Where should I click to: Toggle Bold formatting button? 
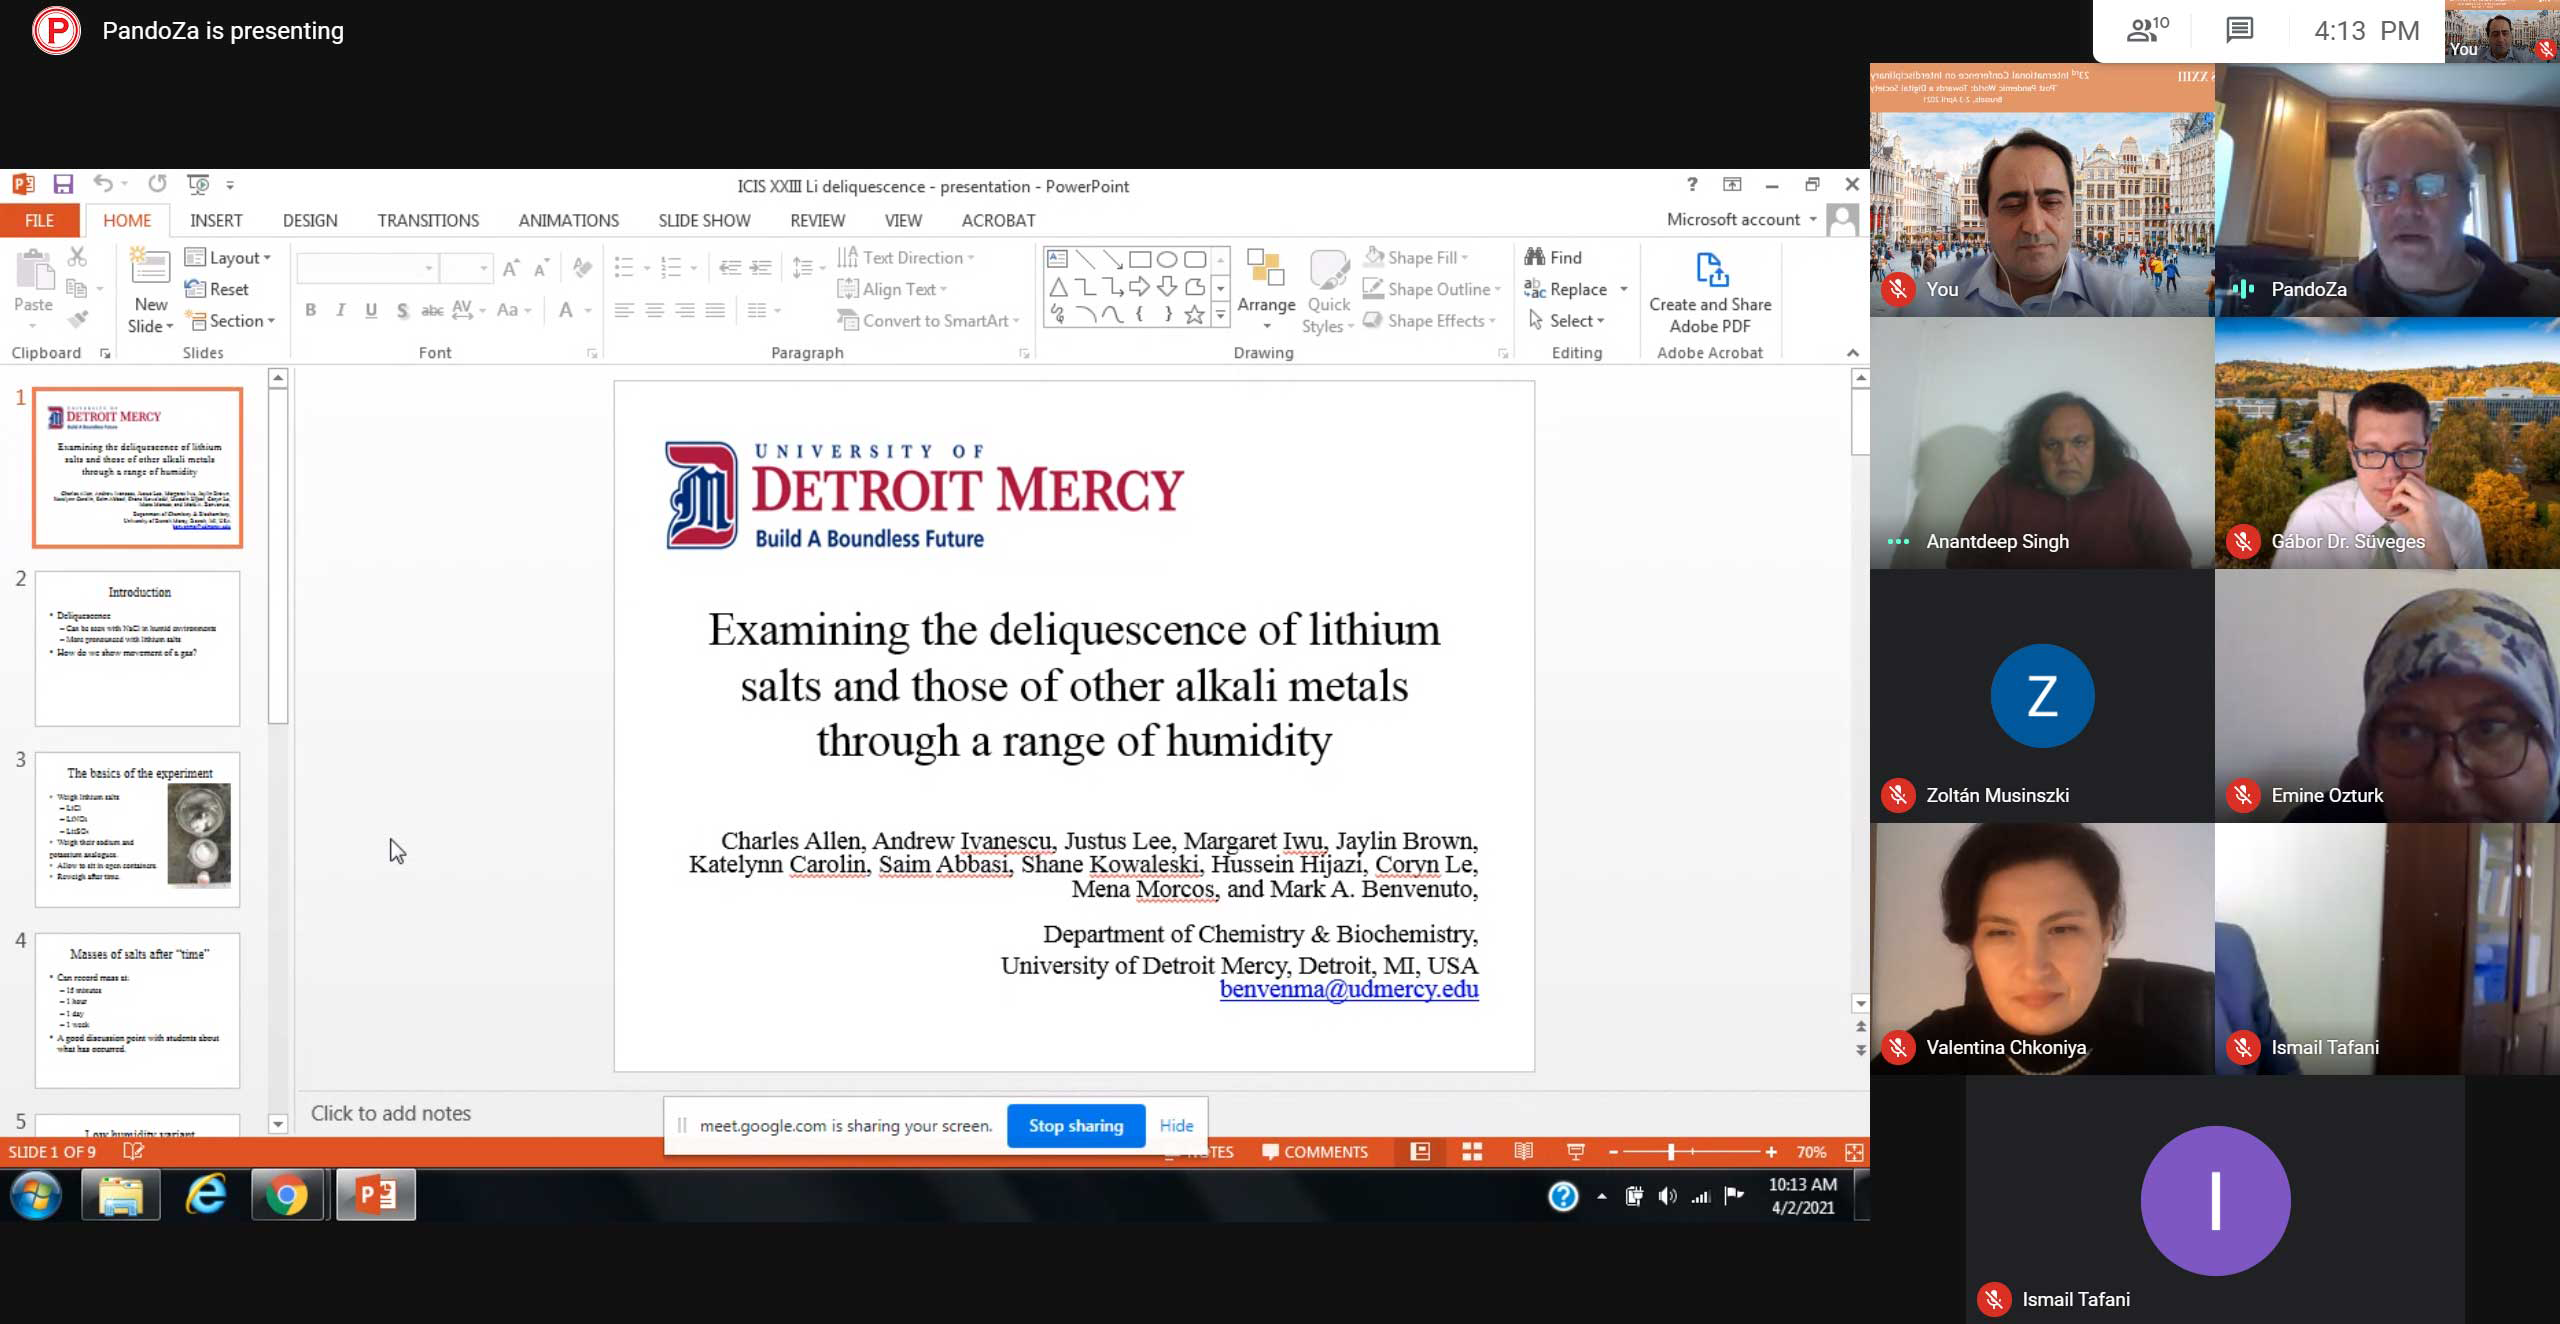pos(311,311)
